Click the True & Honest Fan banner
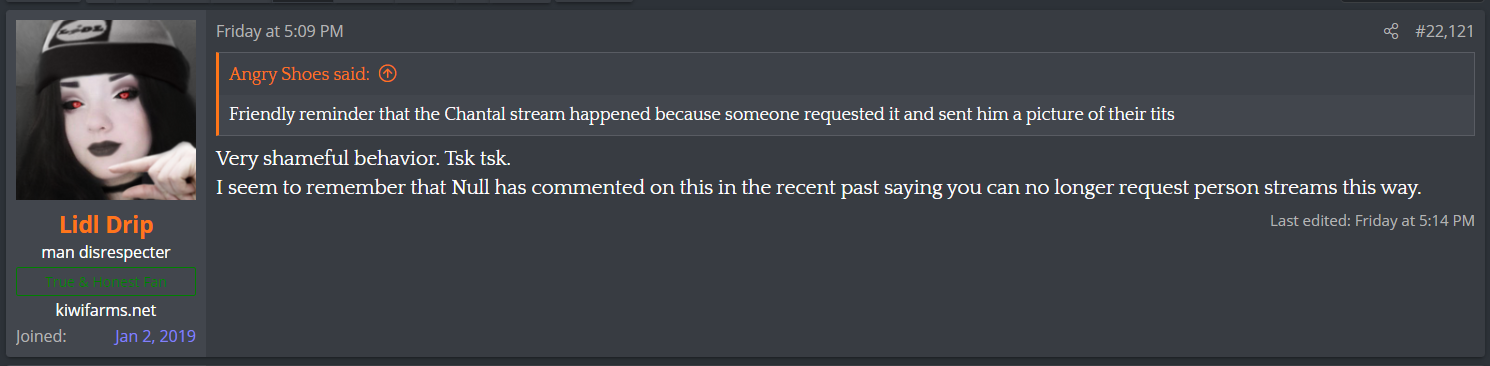Screen dimensions: 1490x366 point(106,282)
